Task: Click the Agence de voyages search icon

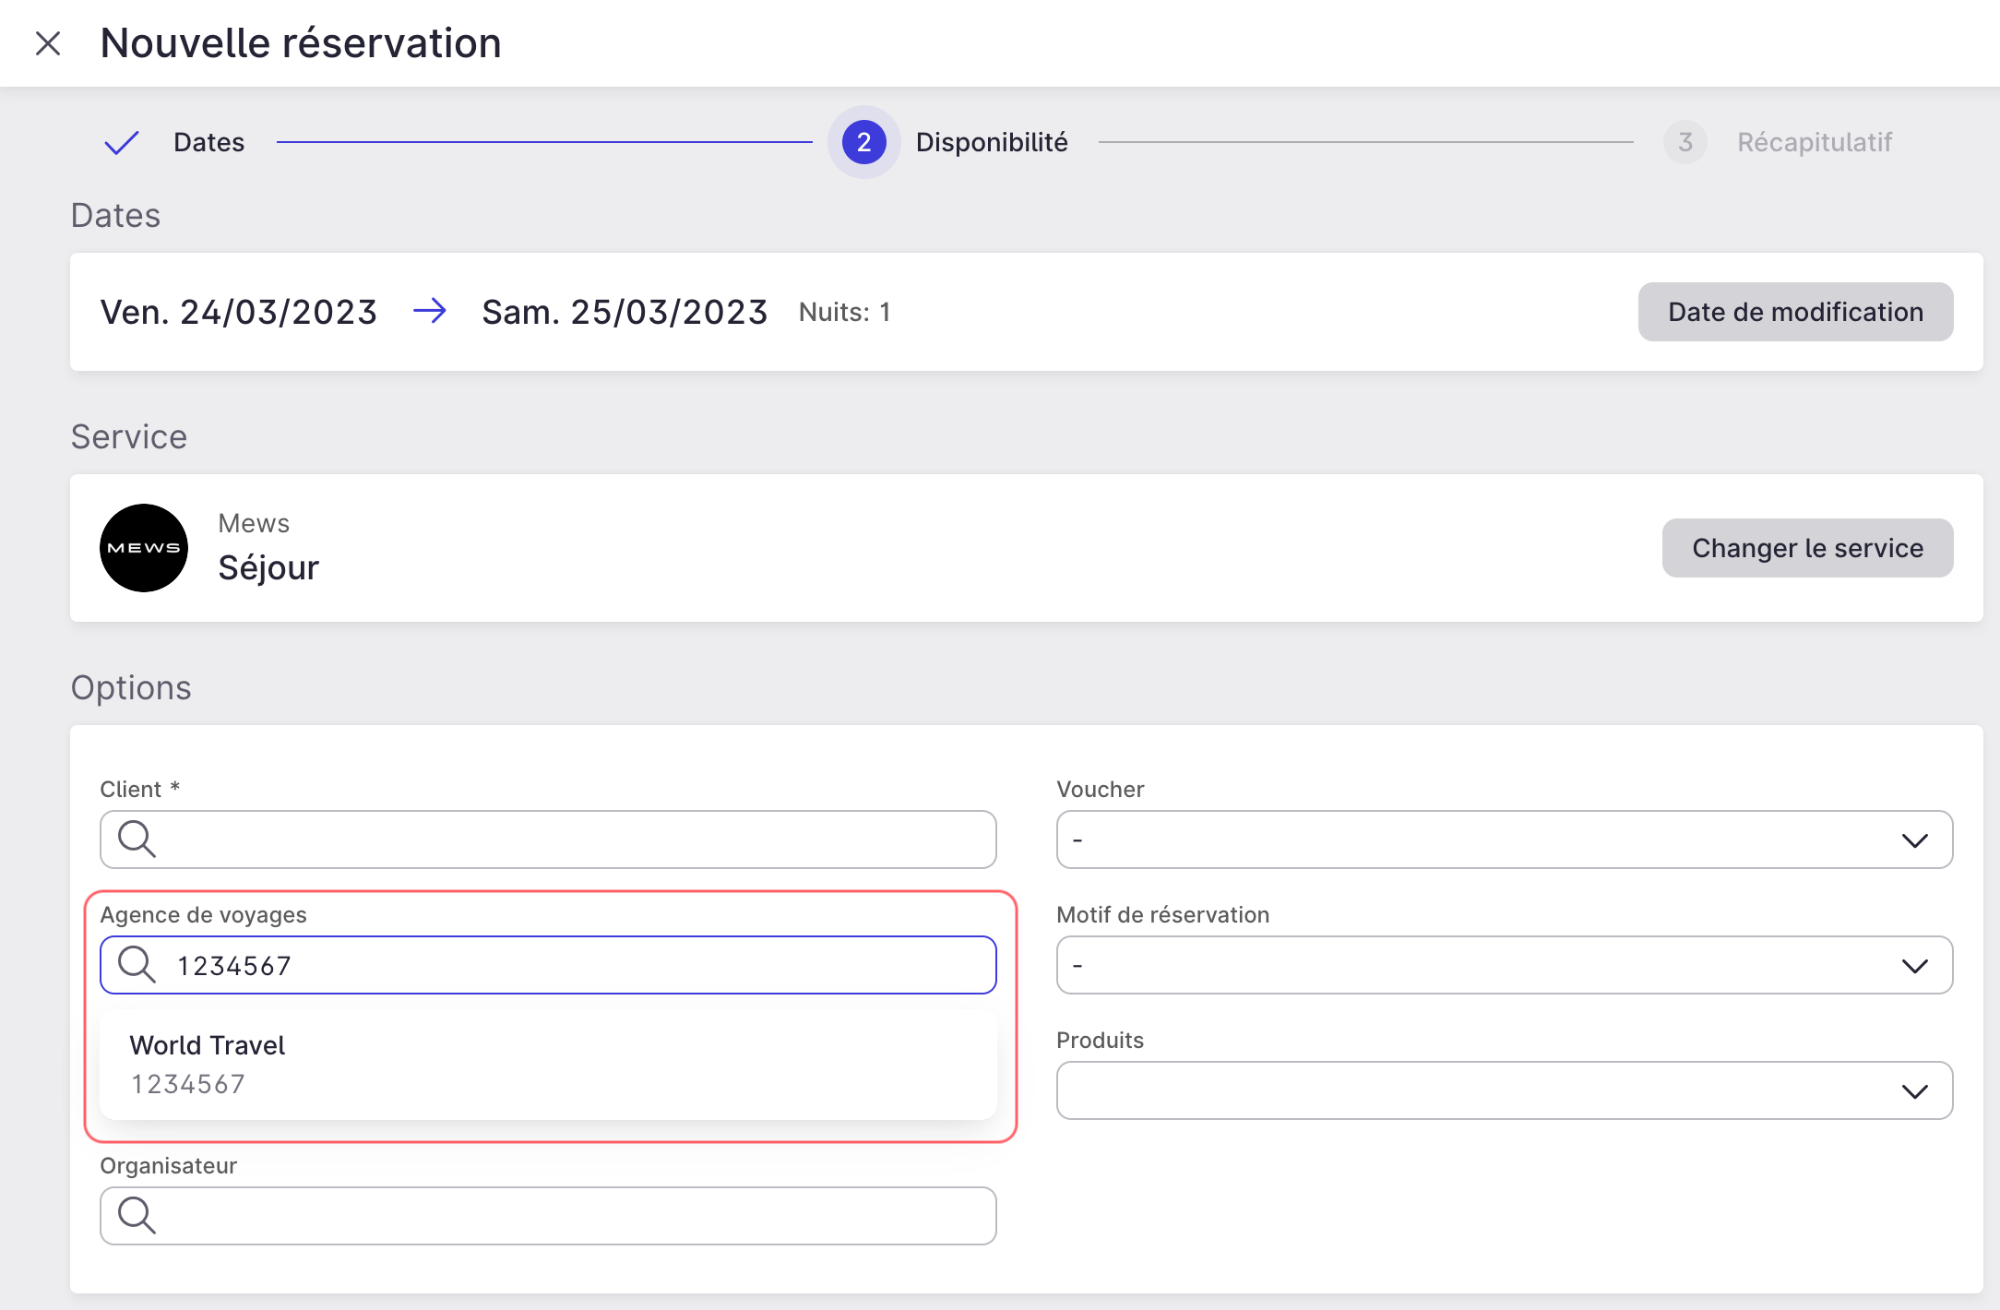Action: coord(137,965)
